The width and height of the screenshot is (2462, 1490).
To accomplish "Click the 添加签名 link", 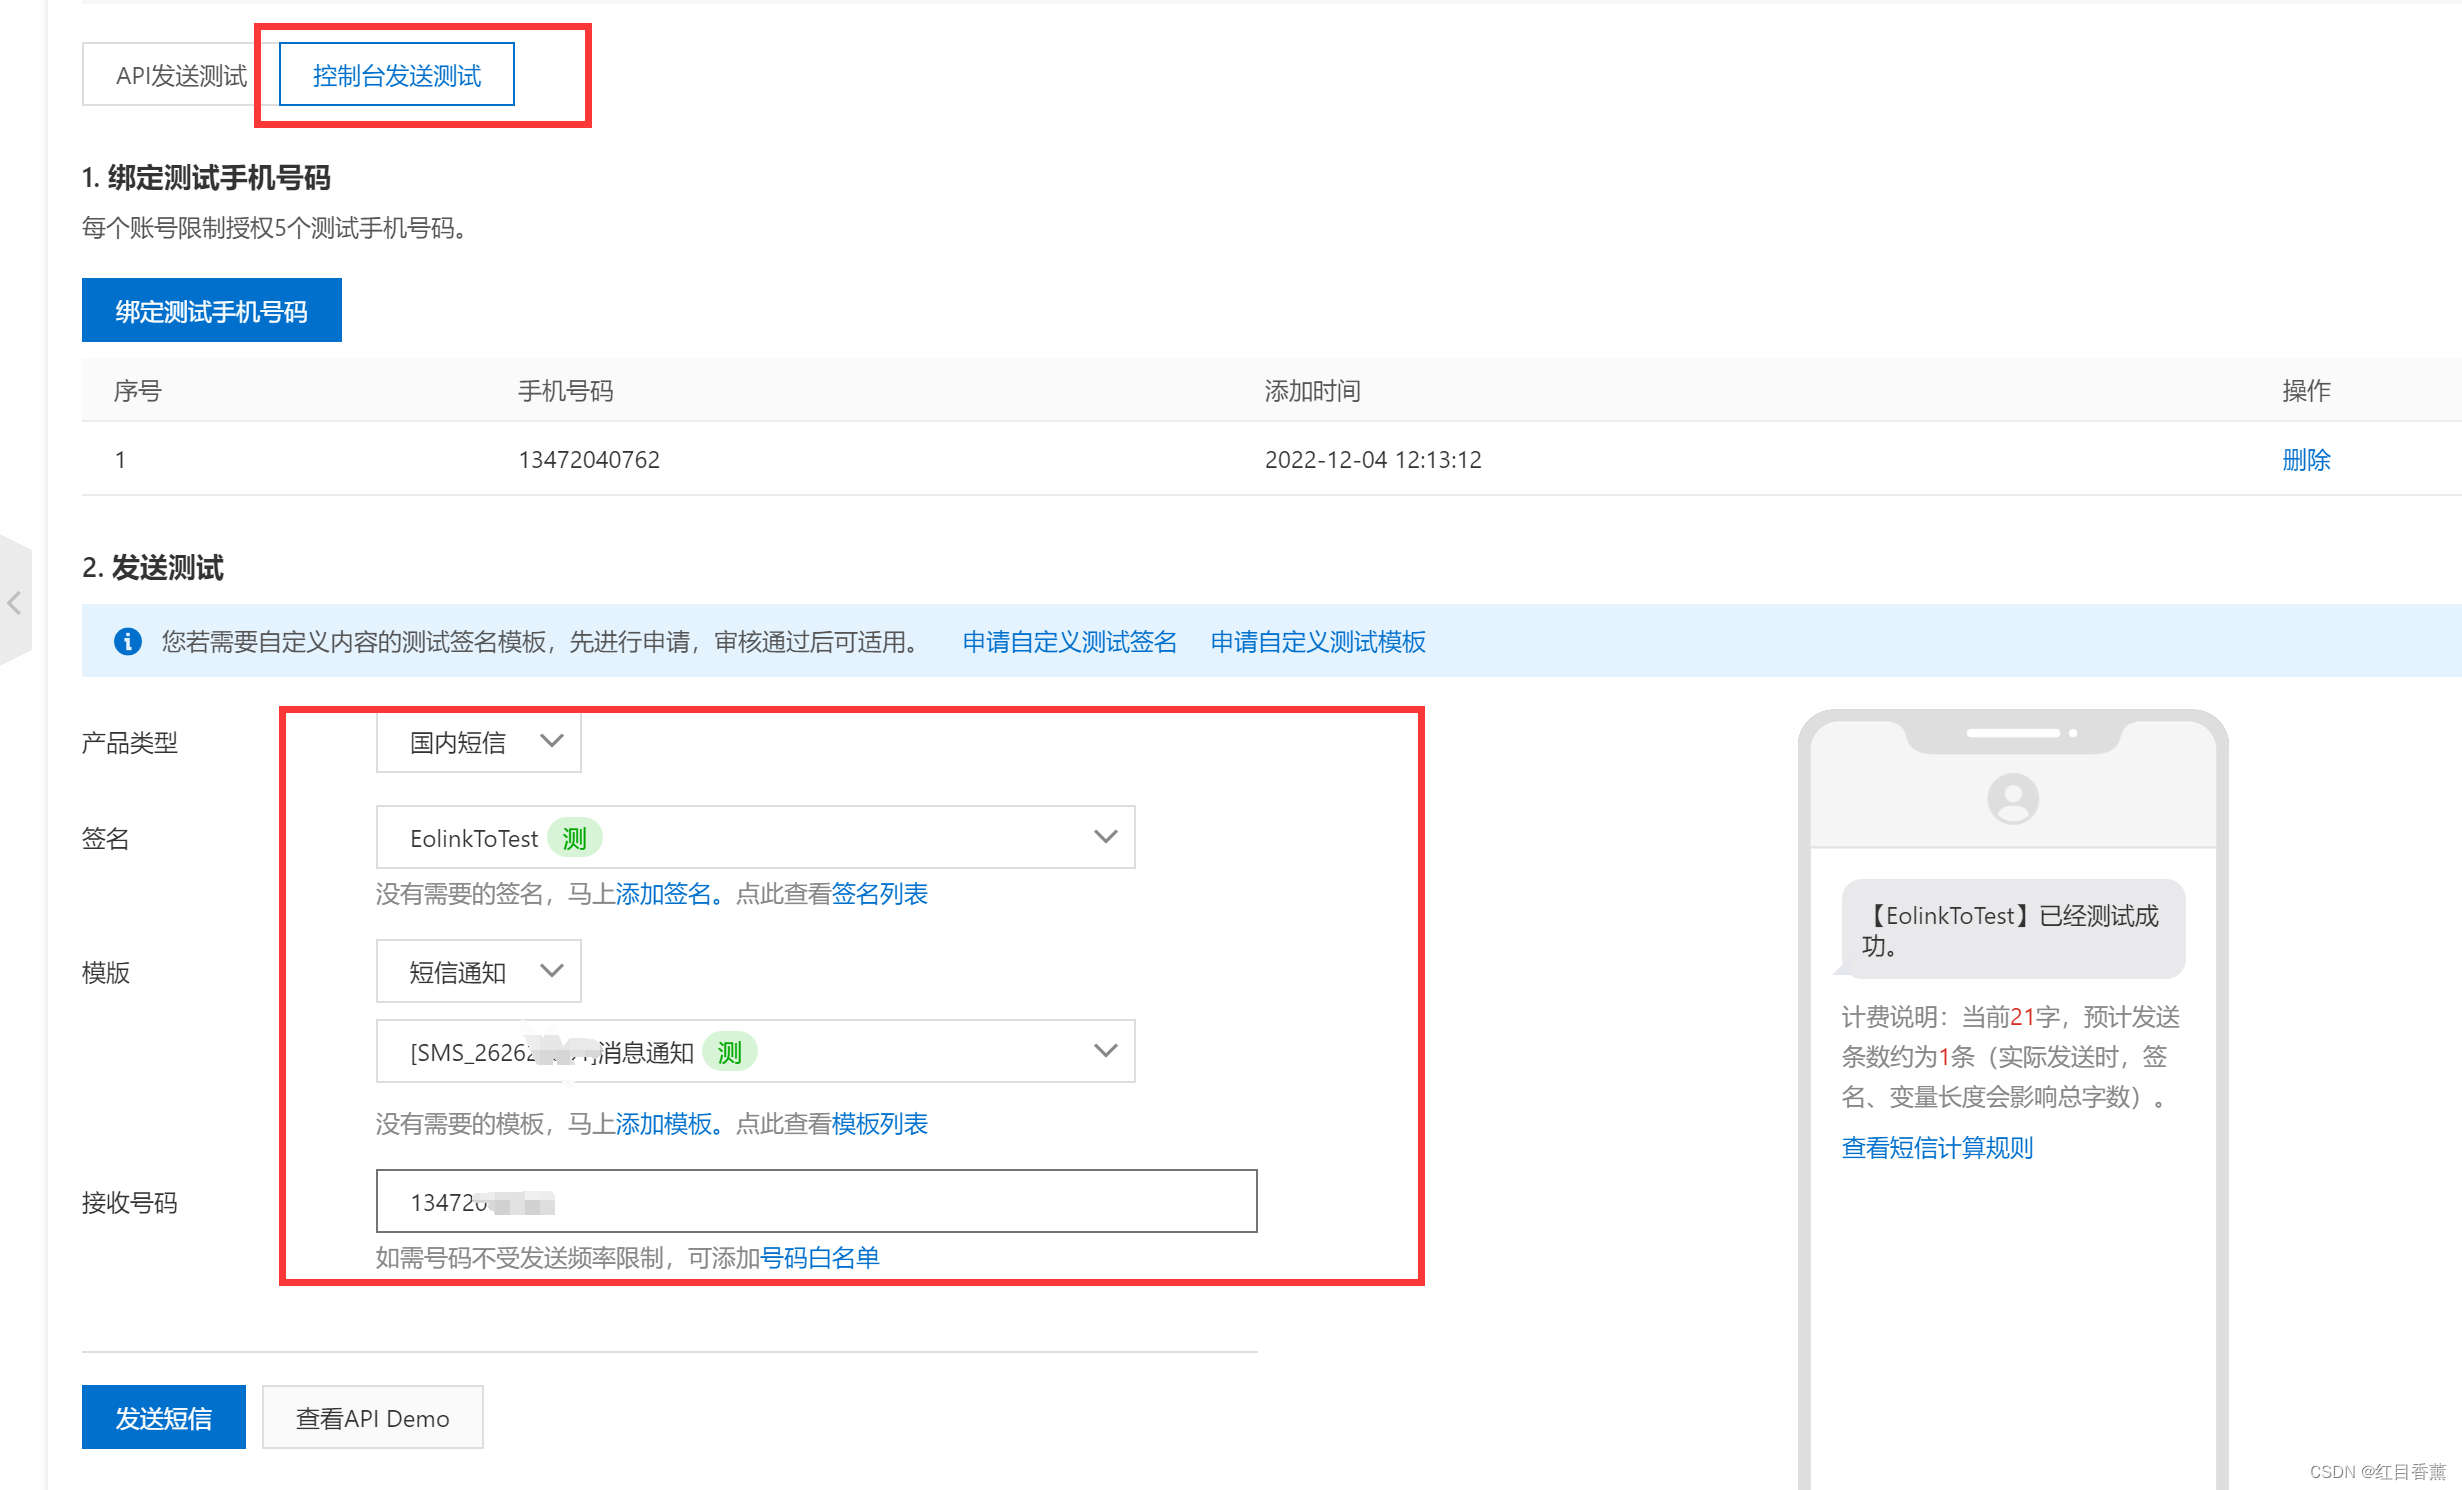I will pos(664,893).
